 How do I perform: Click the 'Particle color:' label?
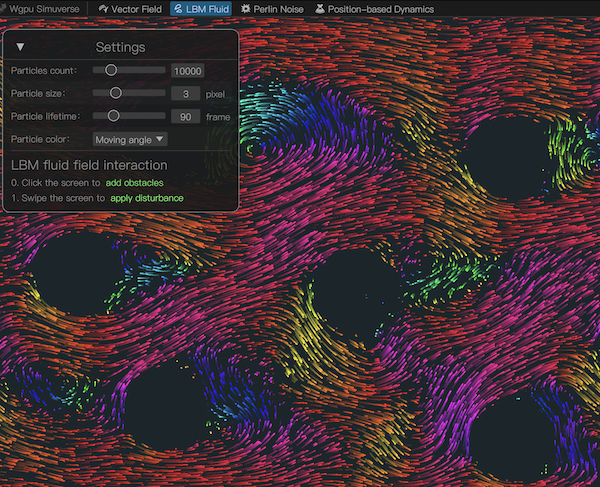click(40, 139)
